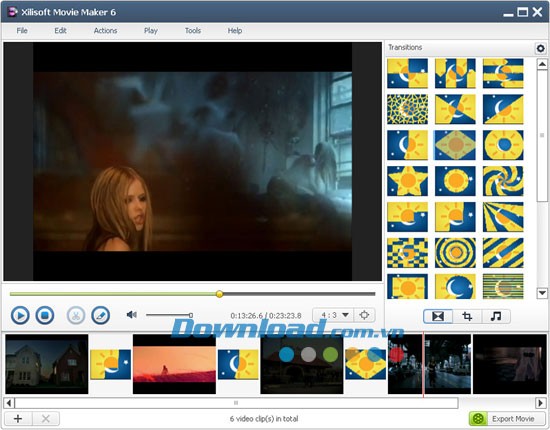Select the yellow ring with blue center transition

point(503,145)
